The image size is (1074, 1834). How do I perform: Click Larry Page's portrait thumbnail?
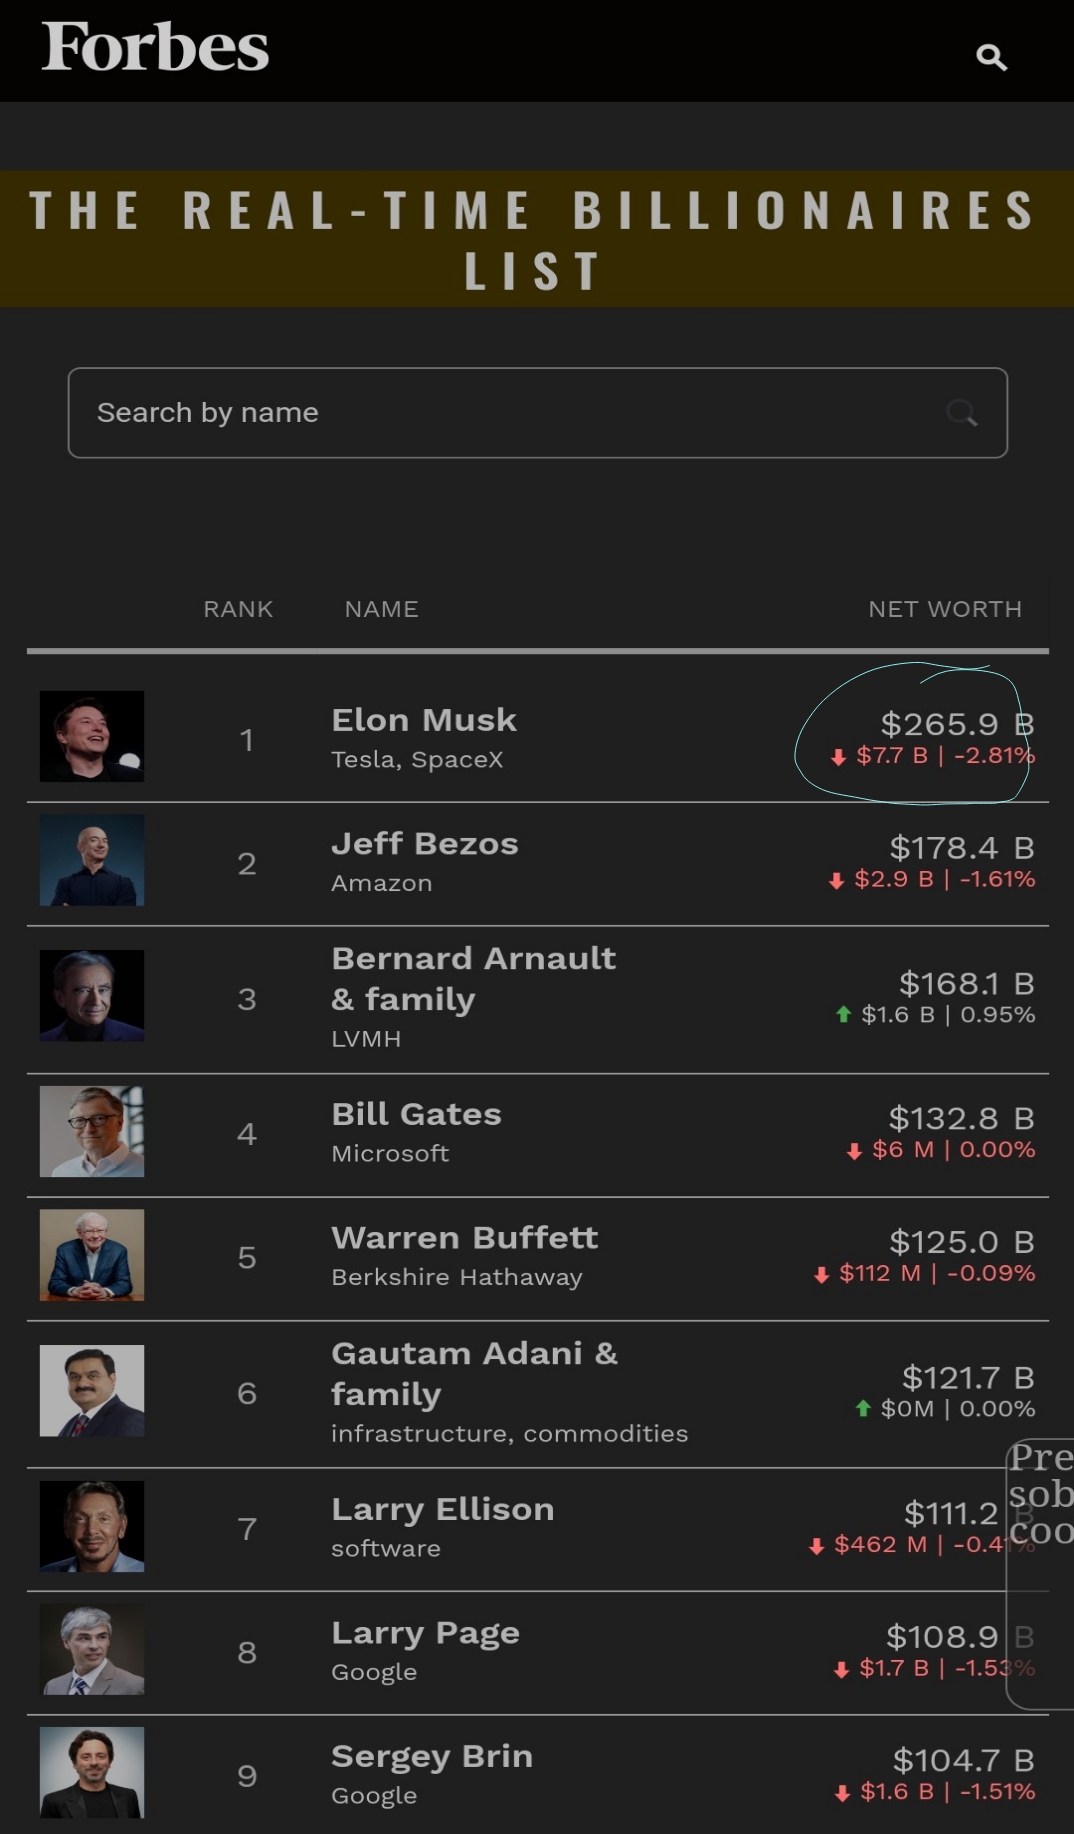92,1649
